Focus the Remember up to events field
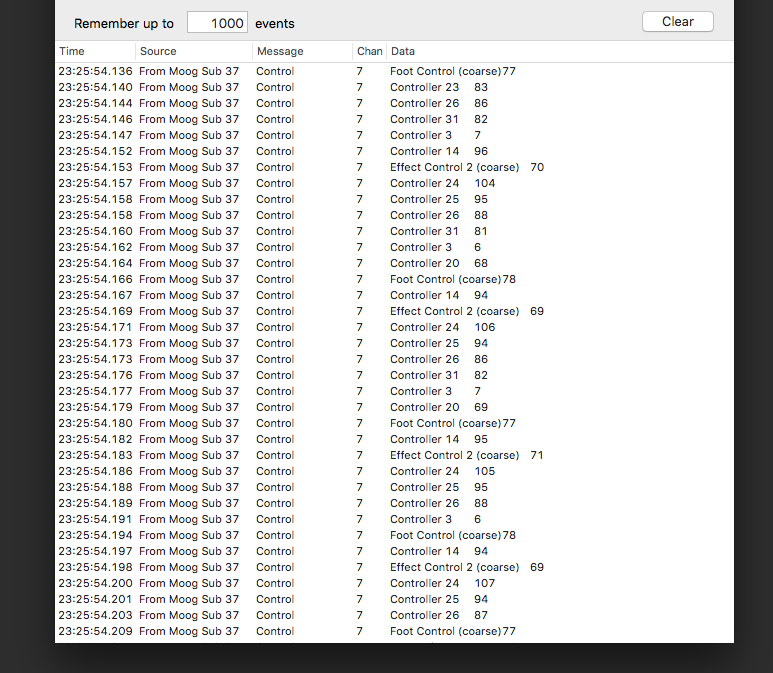Viewport: 773px width, 673px height. (x=217, y=23)
